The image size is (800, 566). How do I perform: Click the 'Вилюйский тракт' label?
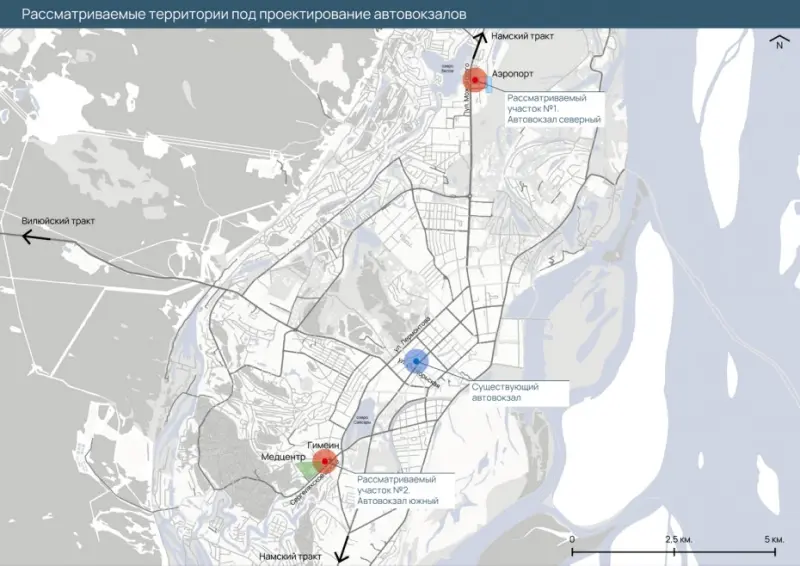point(58,221)
